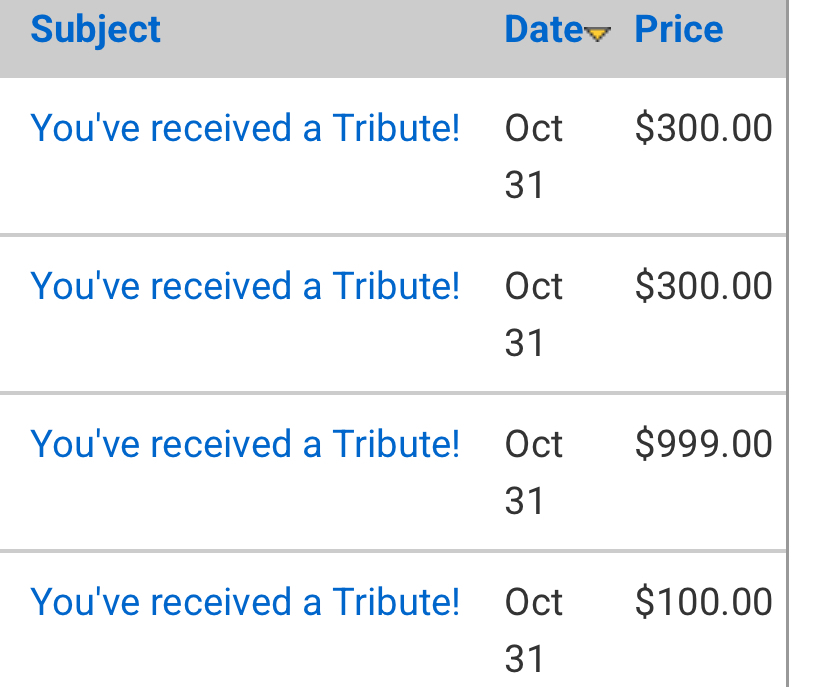Sort messages by the Price header
The image size is (814, 687).
678,29
